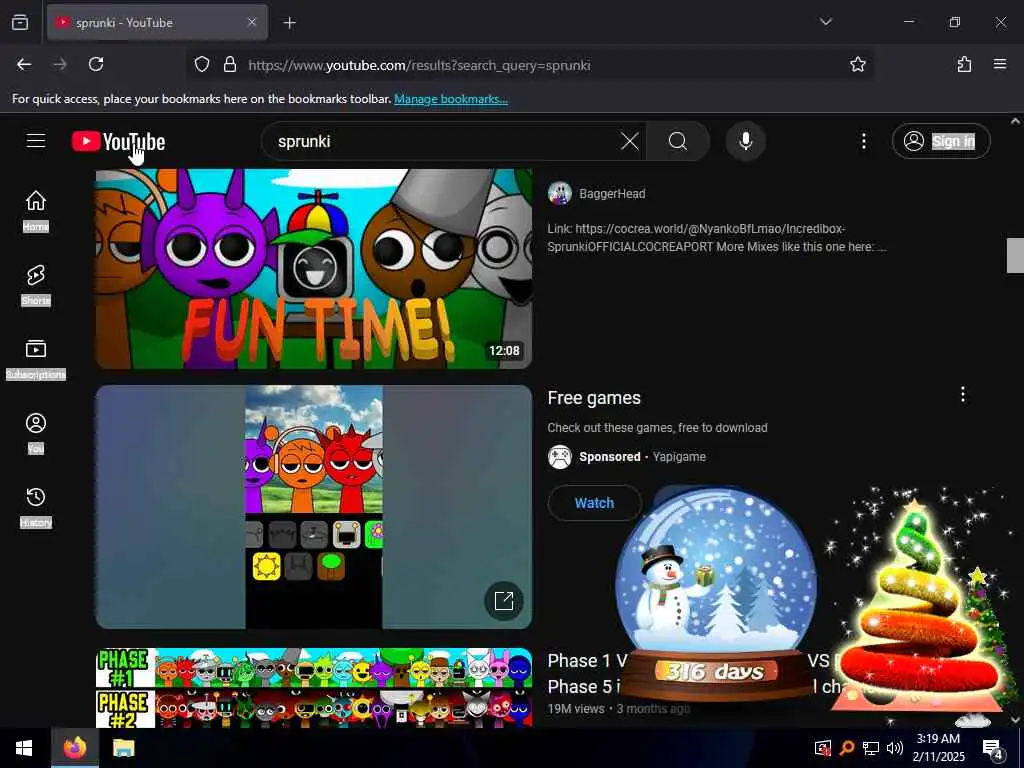1024x768 pixels.
Task: Open File Explorer from the taskbar
Action: tap(123, 748)
